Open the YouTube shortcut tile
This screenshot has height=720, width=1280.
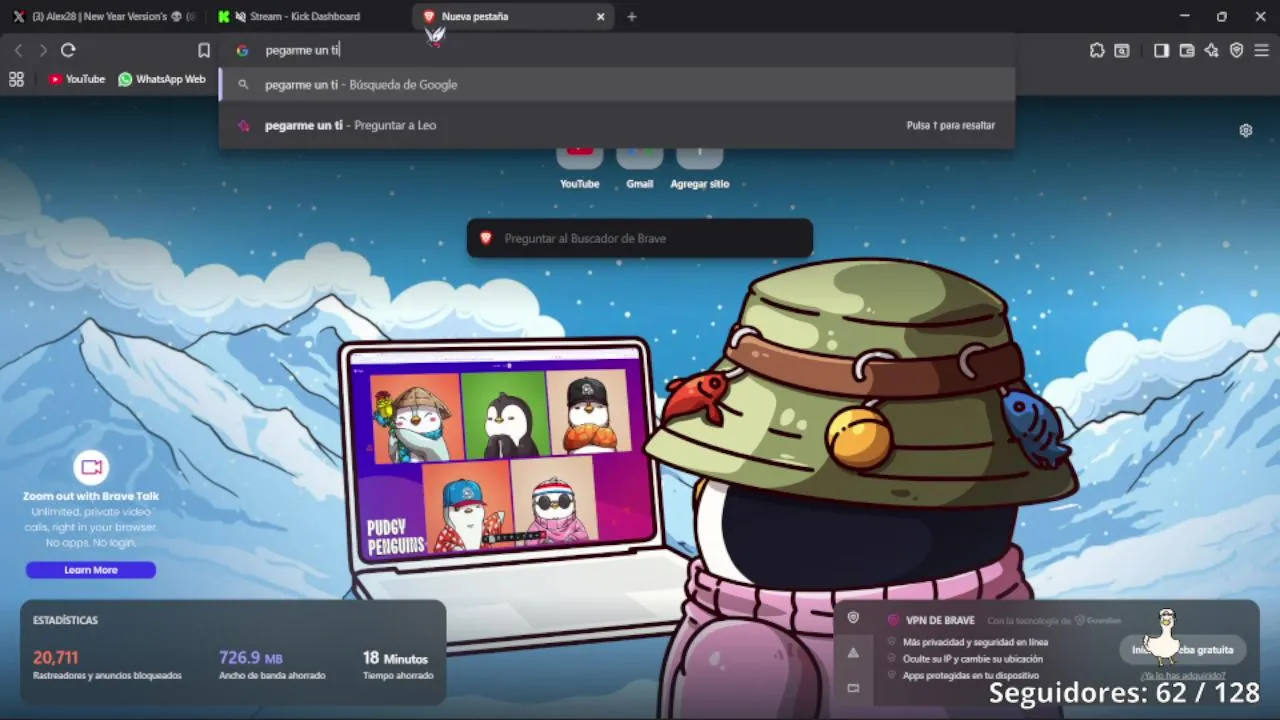coord(580,167)
